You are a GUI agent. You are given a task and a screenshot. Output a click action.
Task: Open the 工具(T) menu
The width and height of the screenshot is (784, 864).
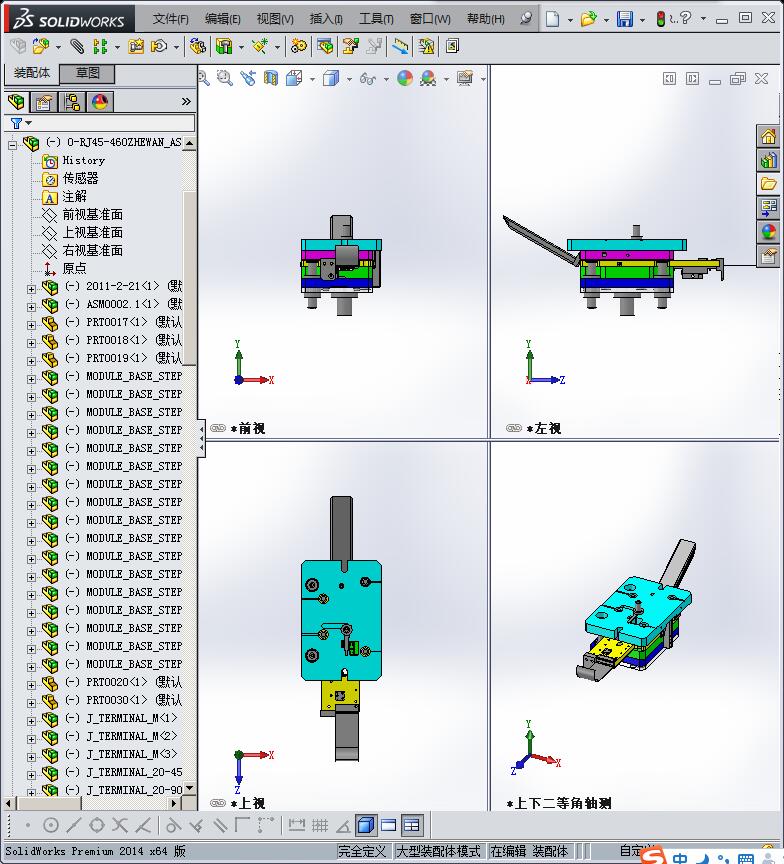pyautogui.click(x=376, y=19)
